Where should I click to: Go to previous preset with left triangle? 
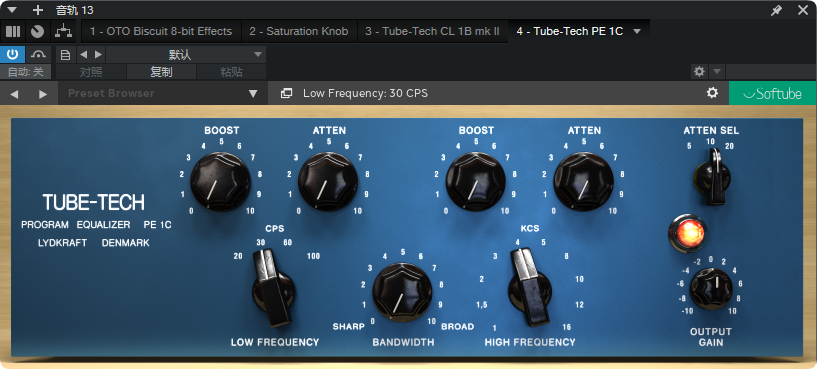click(x=83, y=54)
